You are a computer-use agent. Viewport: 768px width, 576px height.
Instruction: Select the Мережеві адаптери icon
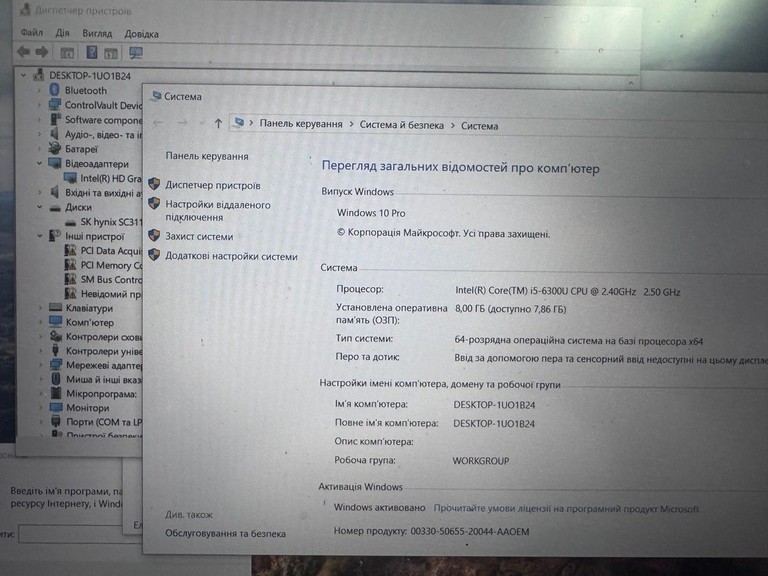(x=56, y=365)
